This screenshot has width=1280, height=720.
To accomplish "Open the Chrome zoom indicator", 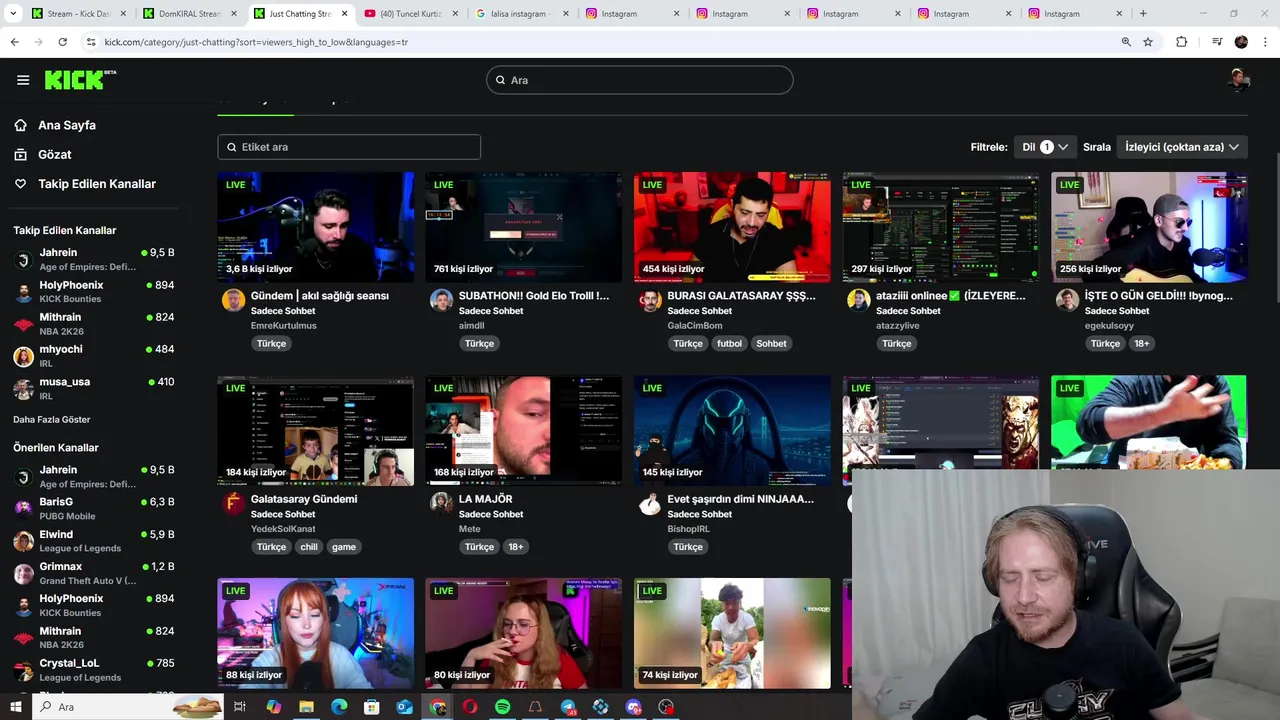I will 1126,42.
